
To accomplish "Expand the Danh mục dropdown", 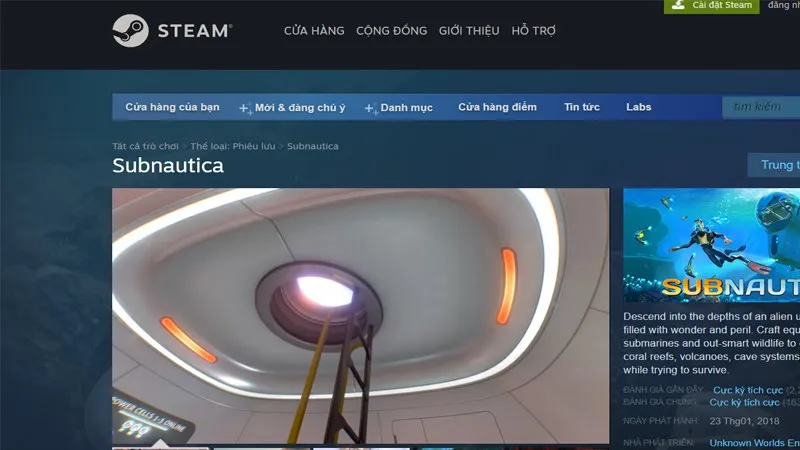I will point(407,108).
